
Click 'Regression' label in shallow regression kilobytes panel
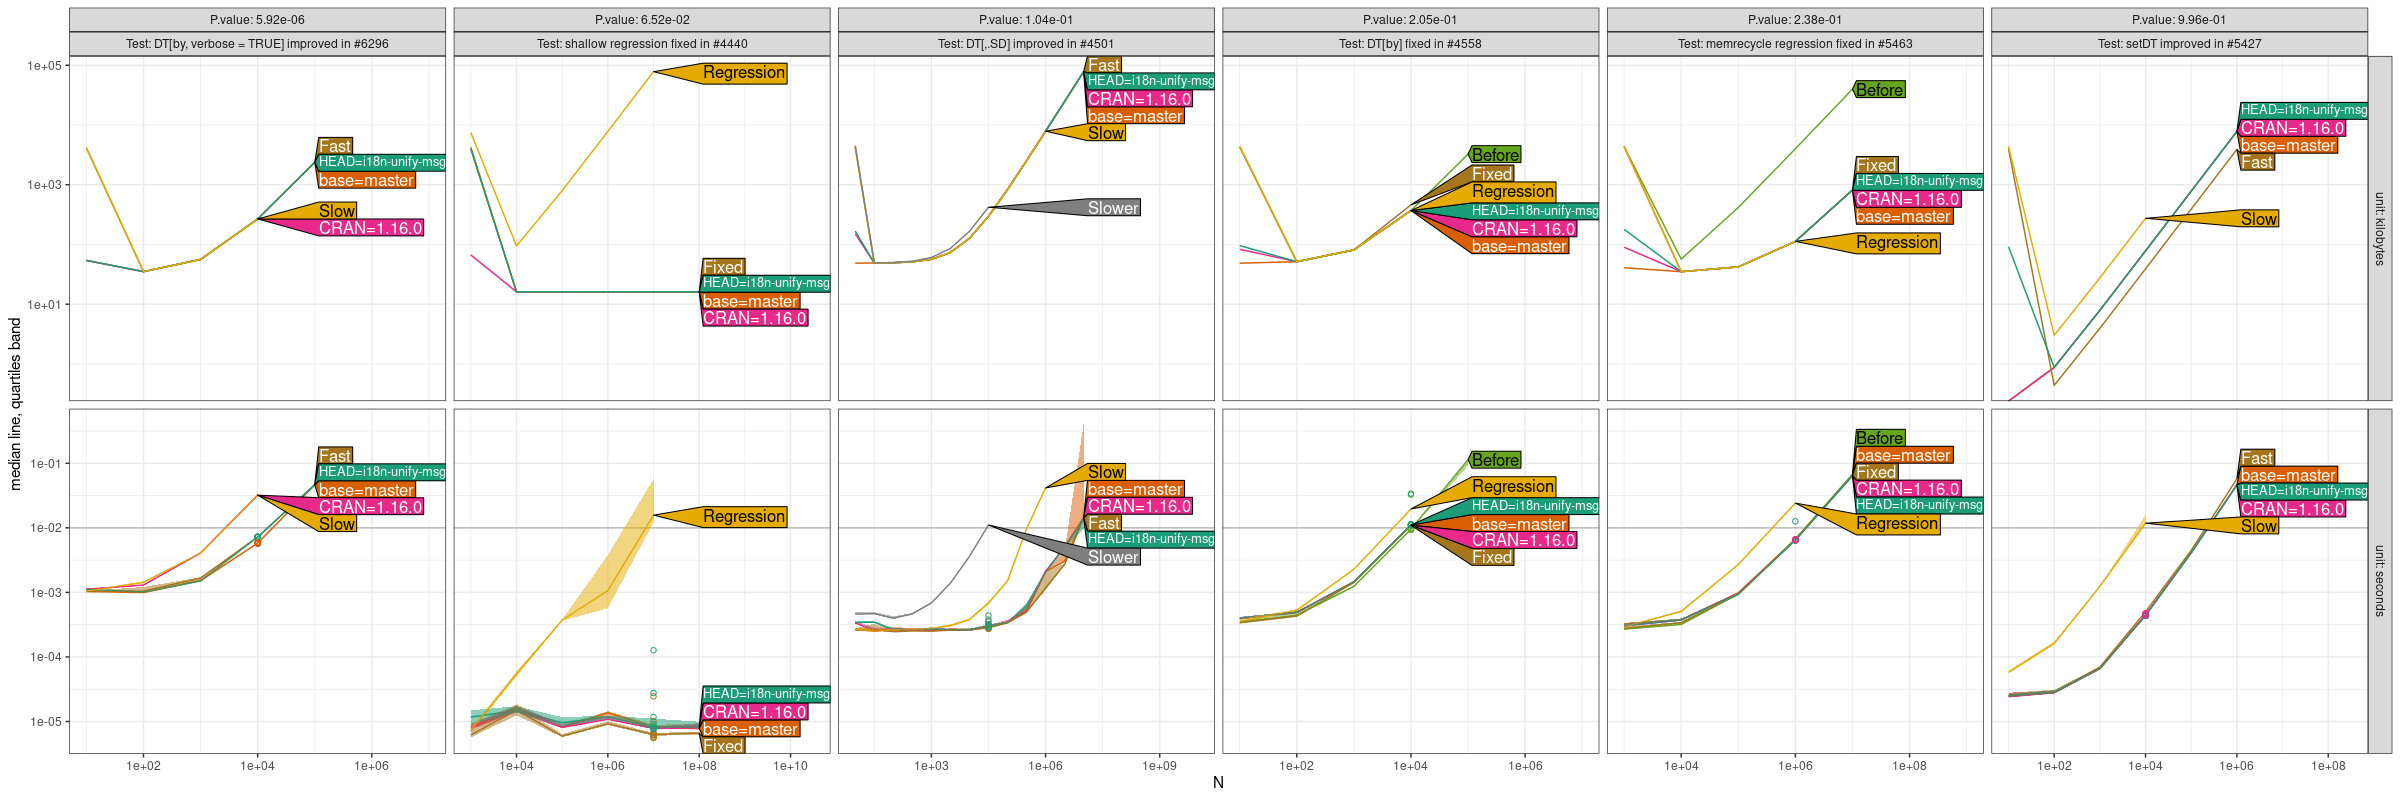[x=744, y=73]
